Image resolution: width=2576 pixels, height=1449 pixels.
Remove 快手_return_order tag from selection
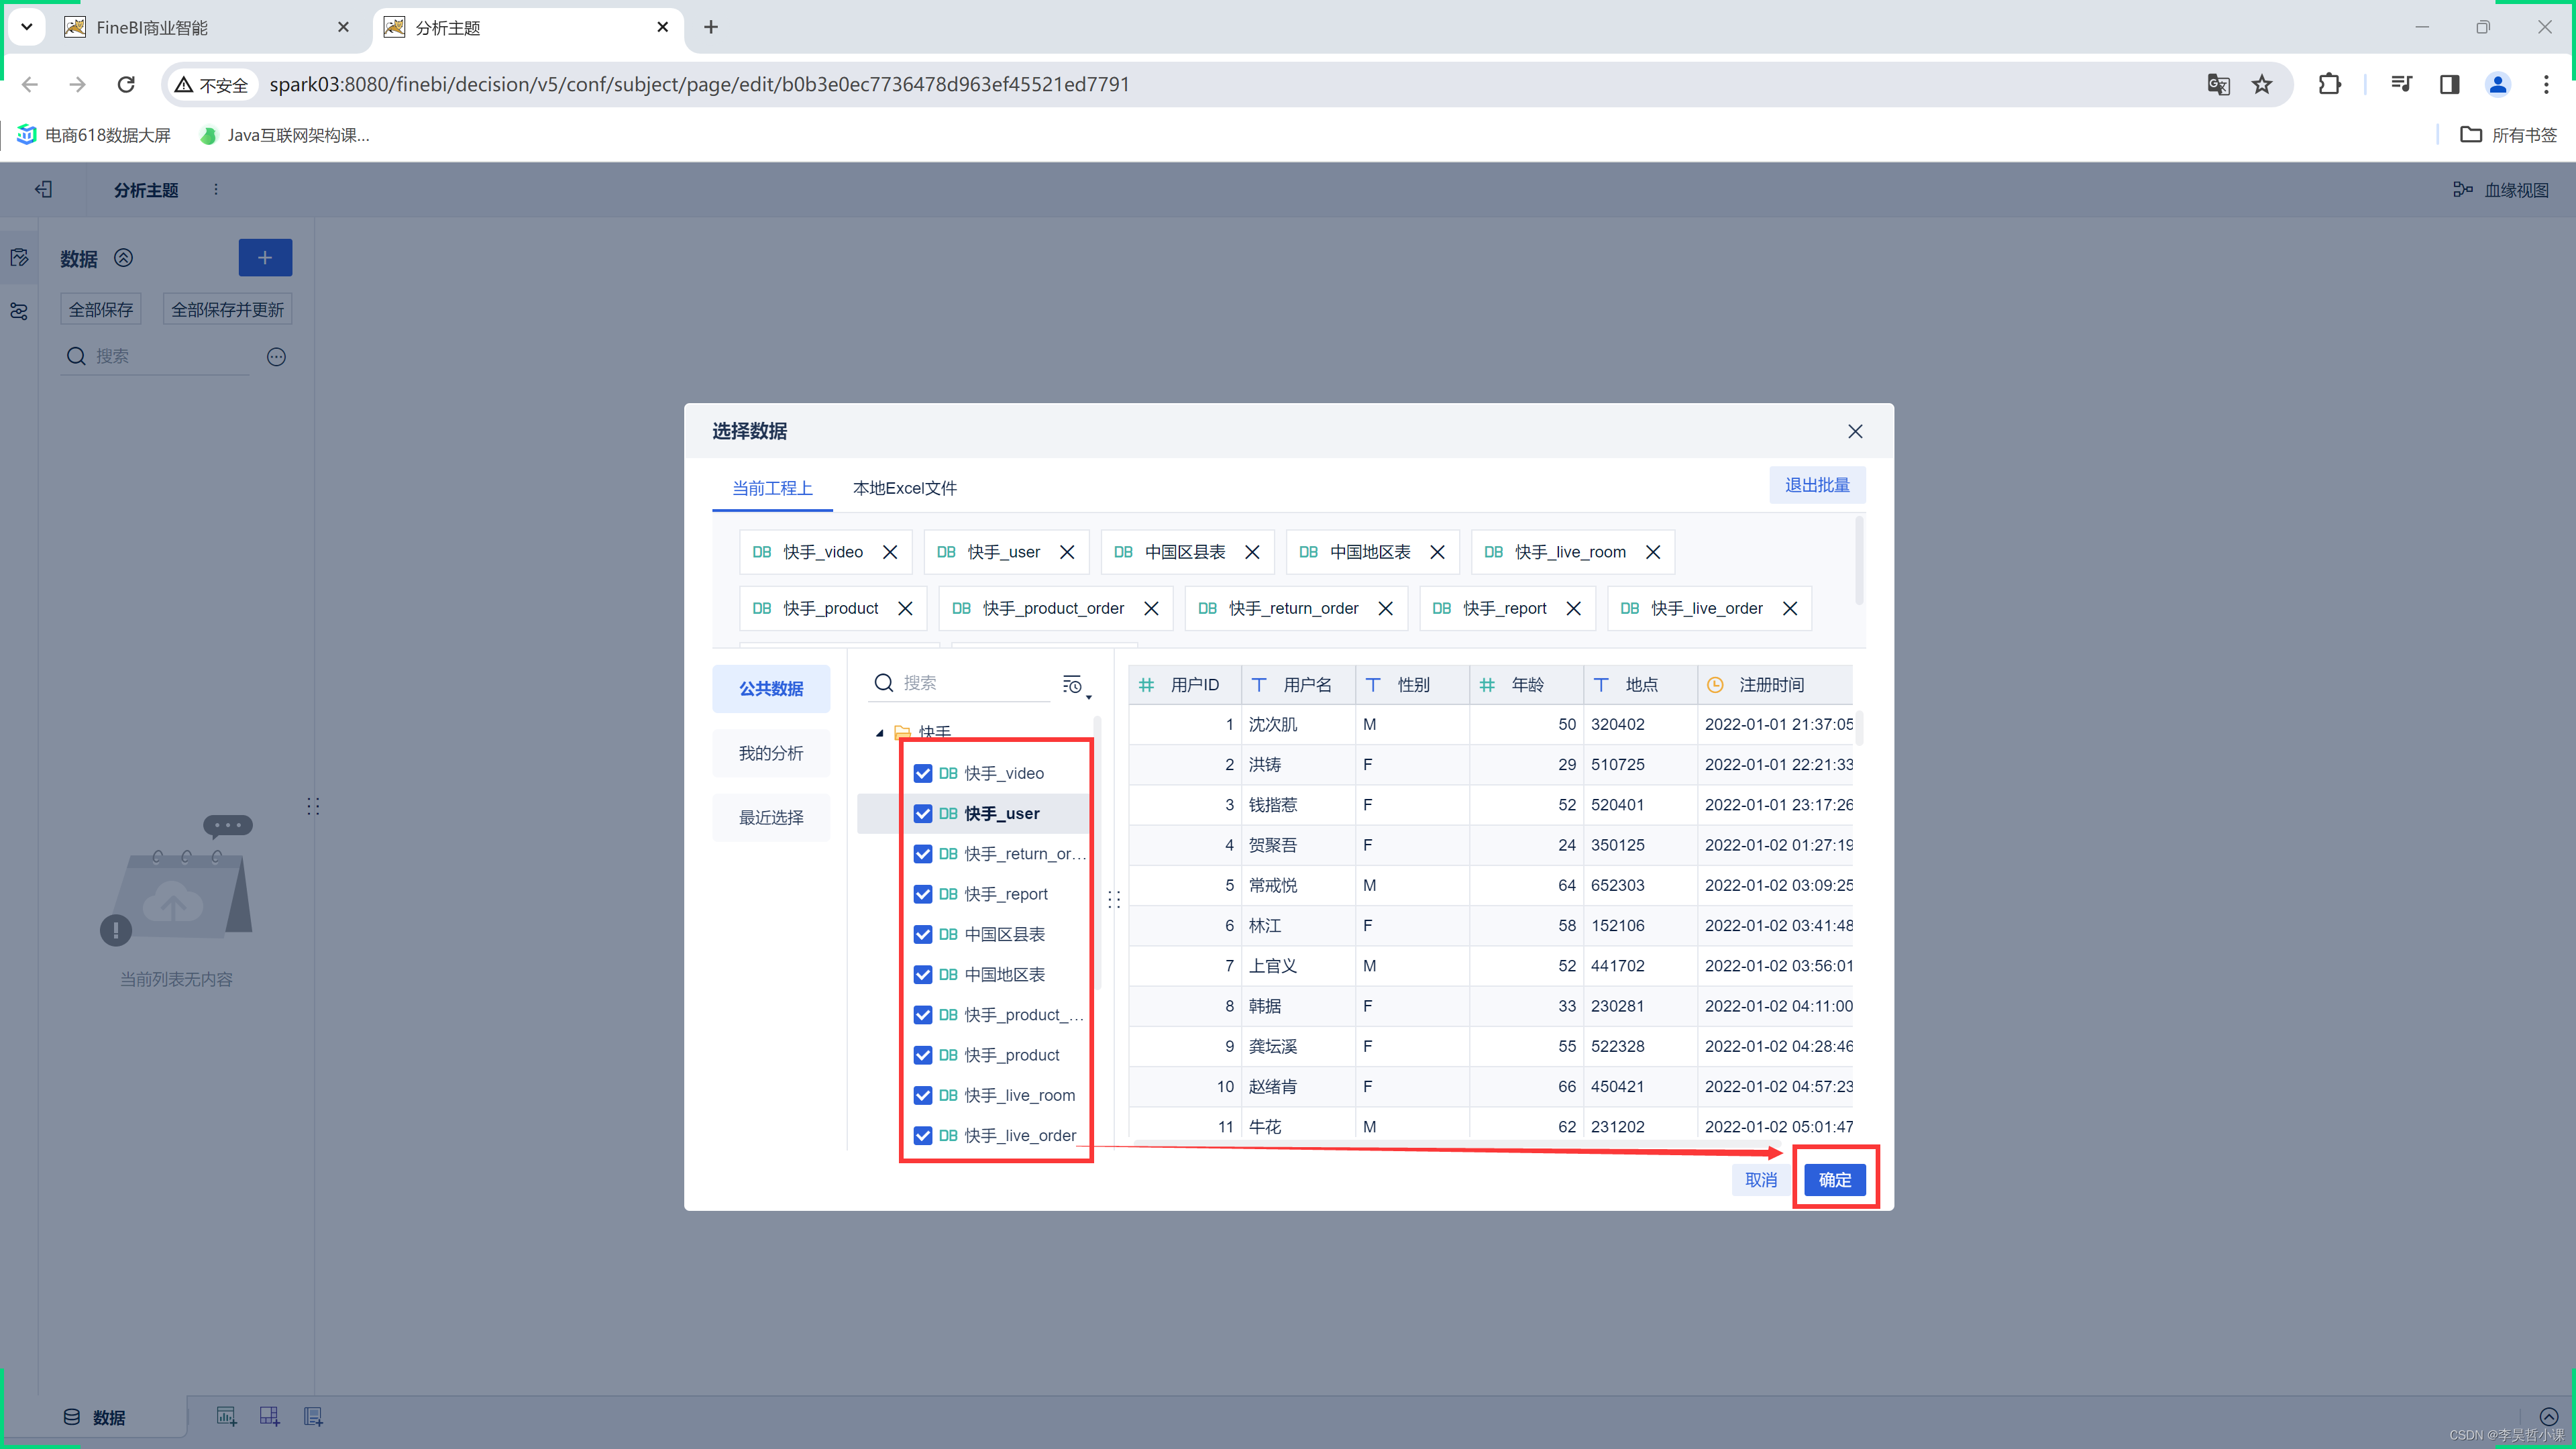point(1385,608)
